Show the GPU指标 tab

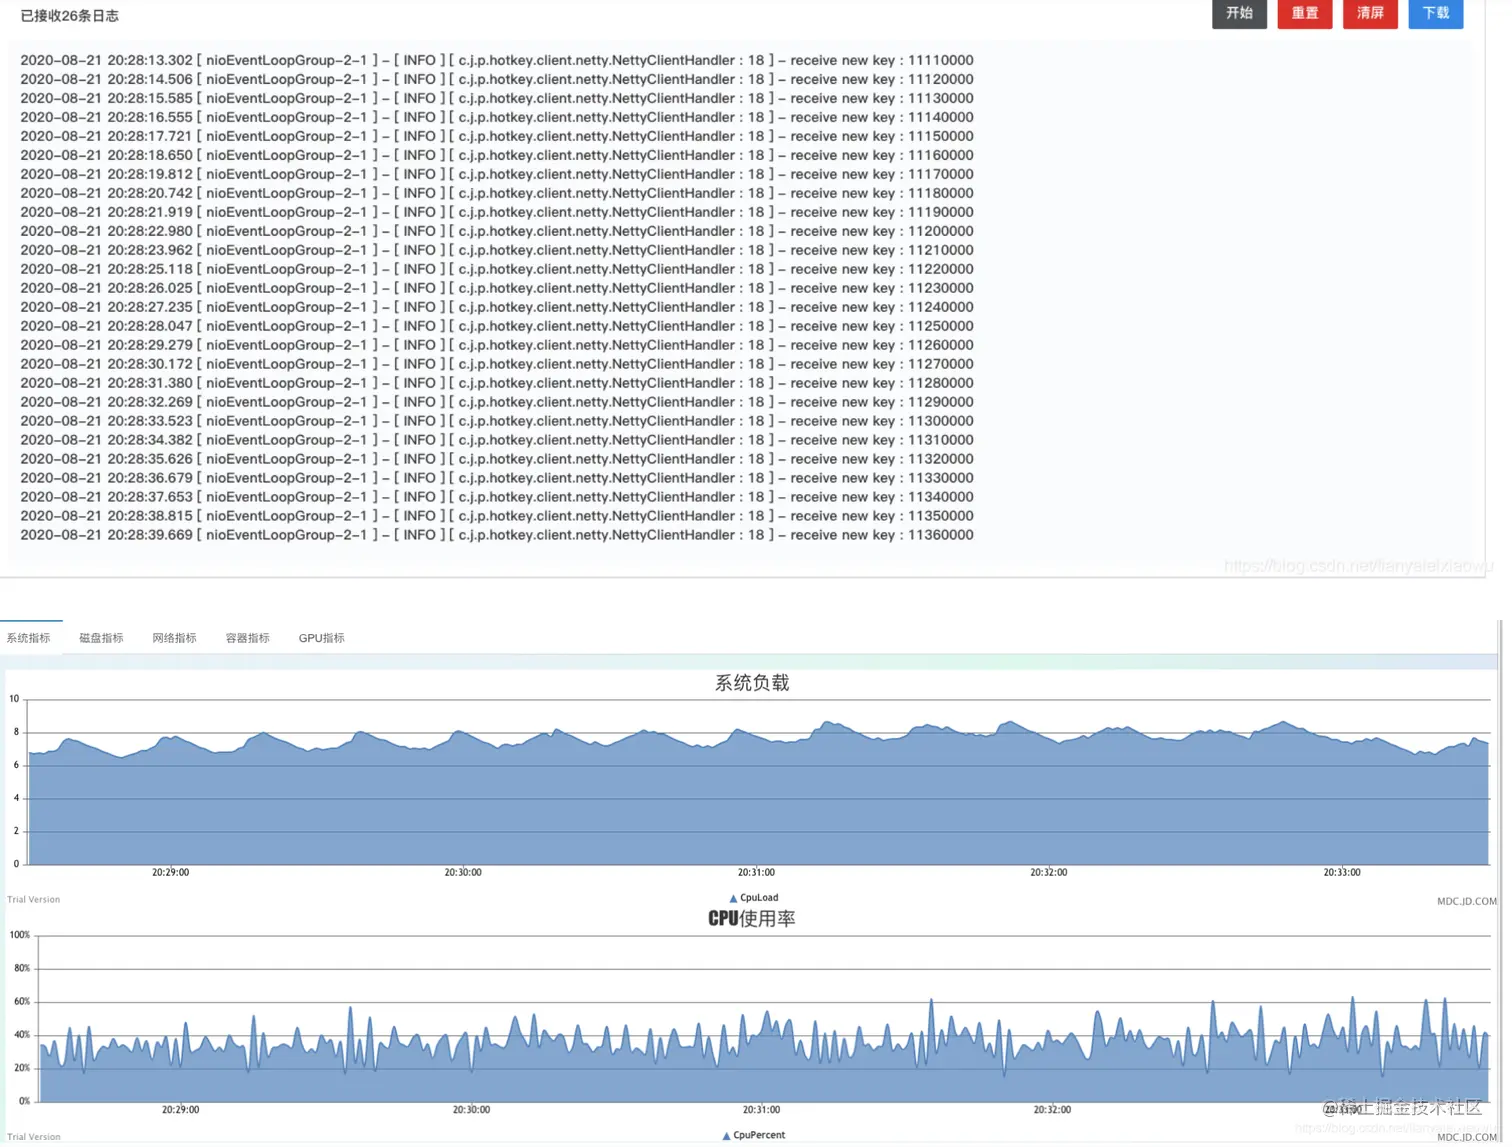coord(321,638)
